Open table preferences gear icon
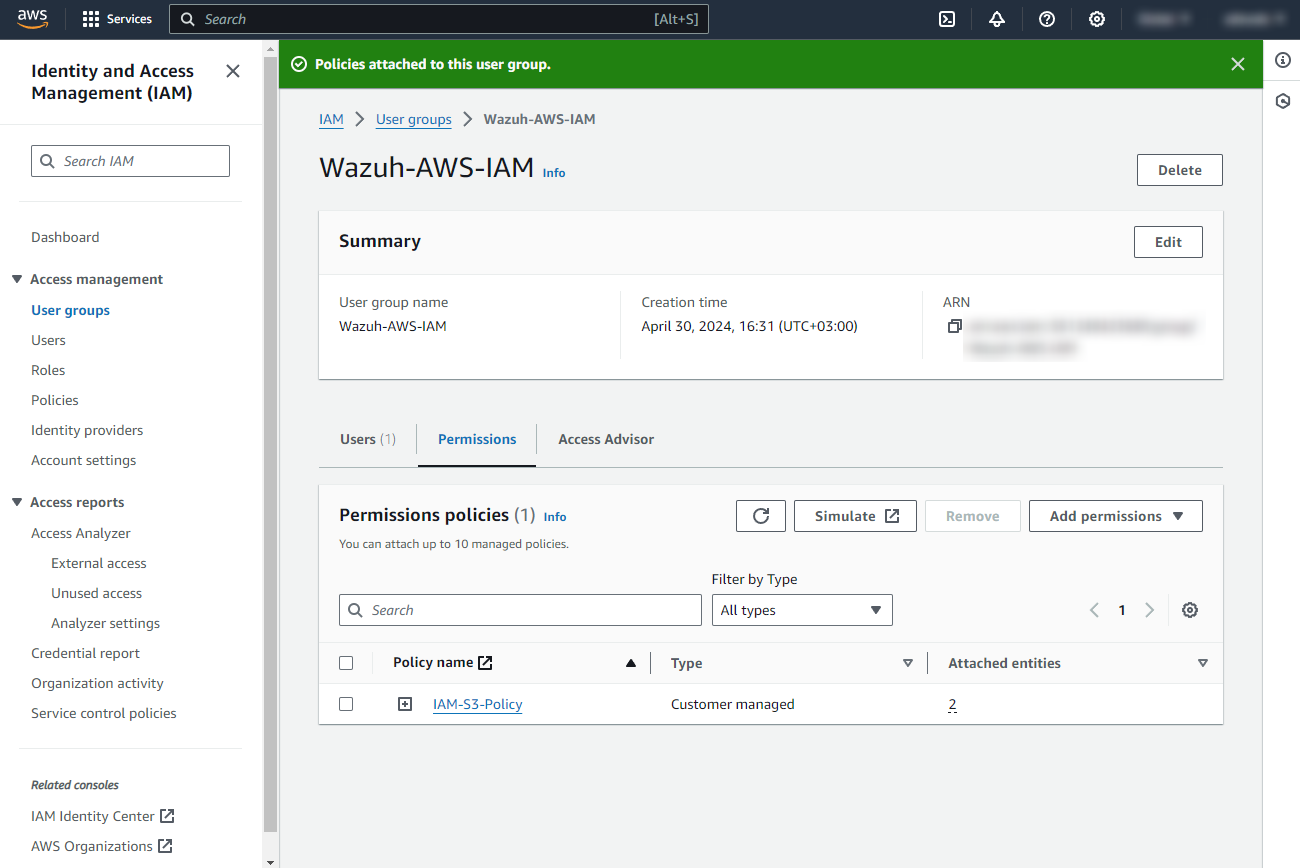The height and width of the screenshot is (868, 1300). [1190, 610]
